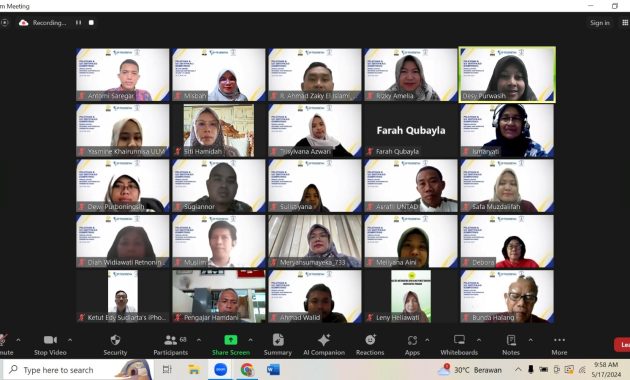
Task: Expand the Participants options caret
Action: tap(198, 340)
